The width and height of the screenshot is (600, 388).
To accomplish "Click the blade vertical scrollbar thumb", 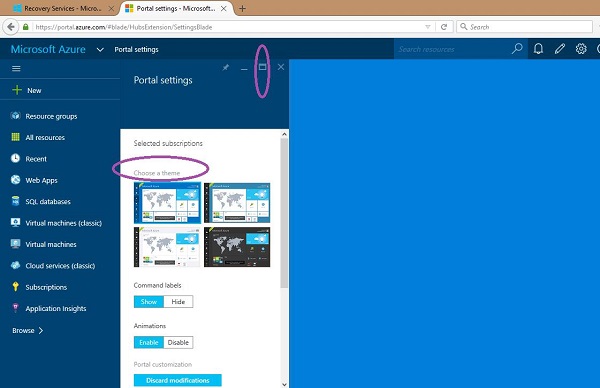I will click(x=284, y=213).
